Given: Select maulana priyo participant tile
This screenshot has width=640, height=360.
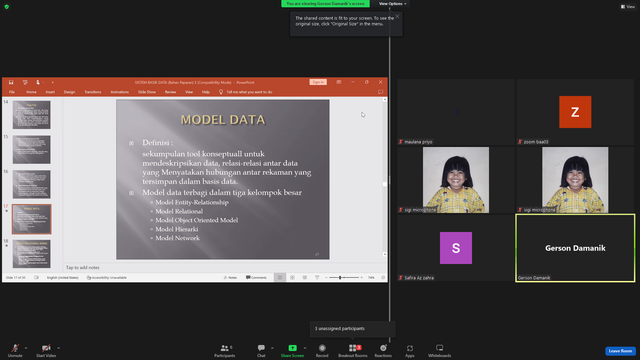Looking at the screenshot, I should tap(456, 112).
